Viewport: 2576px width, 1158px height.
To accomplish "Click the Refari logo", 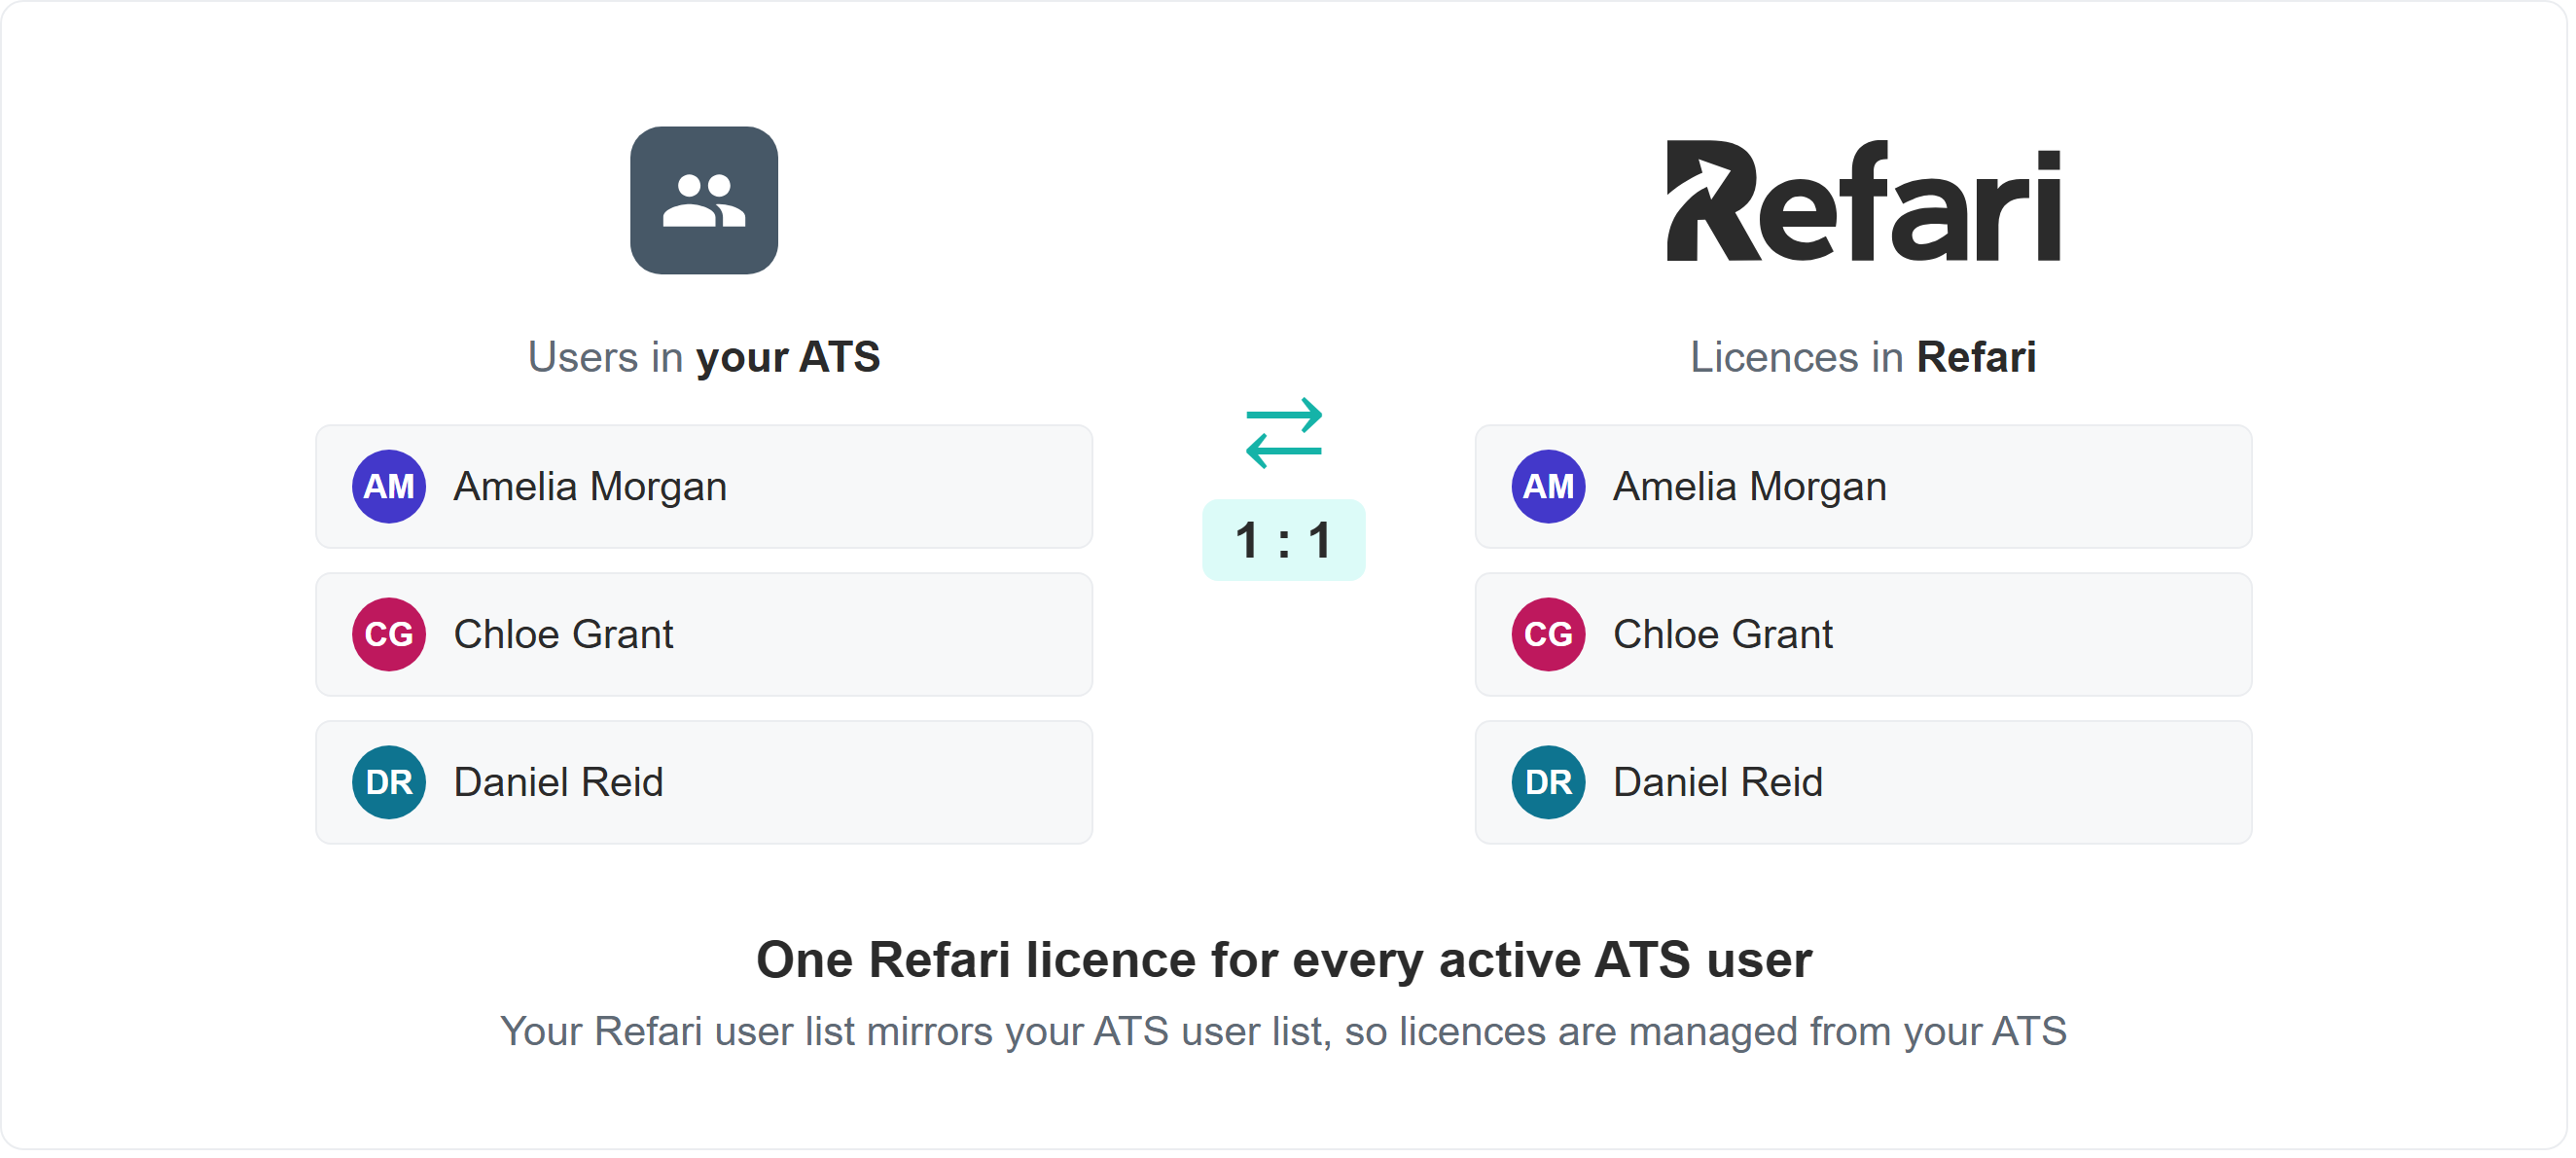I will tap(1864, 201).
